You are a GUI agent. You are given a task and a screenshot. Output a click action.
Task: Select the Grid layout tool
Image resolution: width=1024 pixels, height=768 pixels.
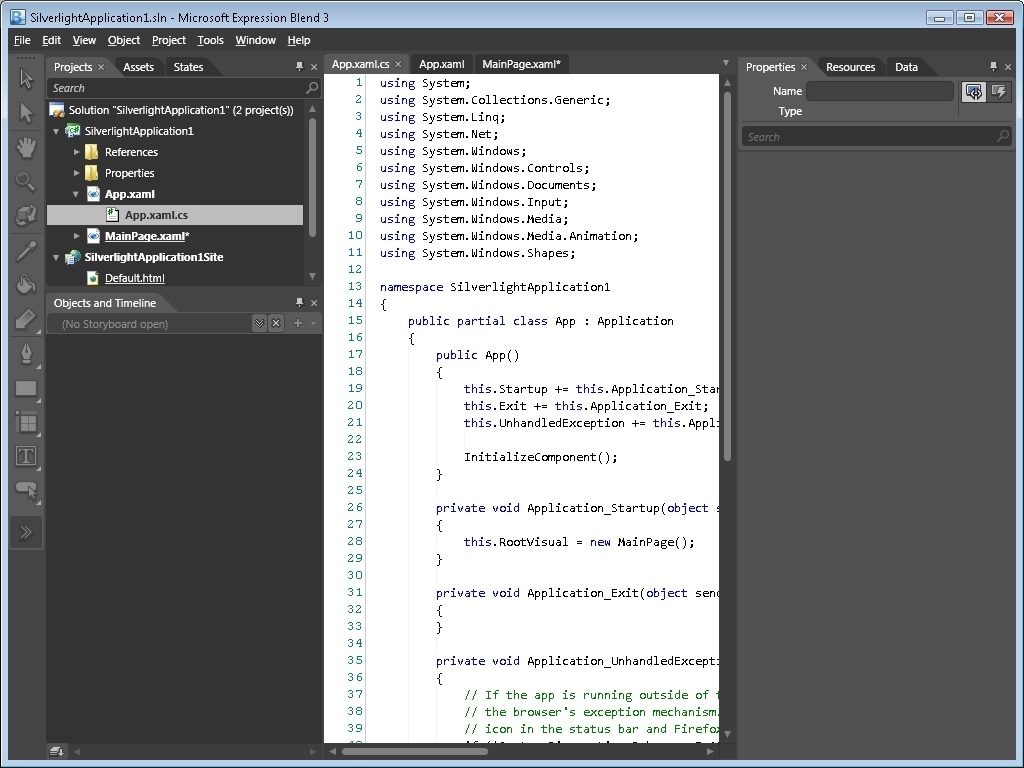pos(26,423)
